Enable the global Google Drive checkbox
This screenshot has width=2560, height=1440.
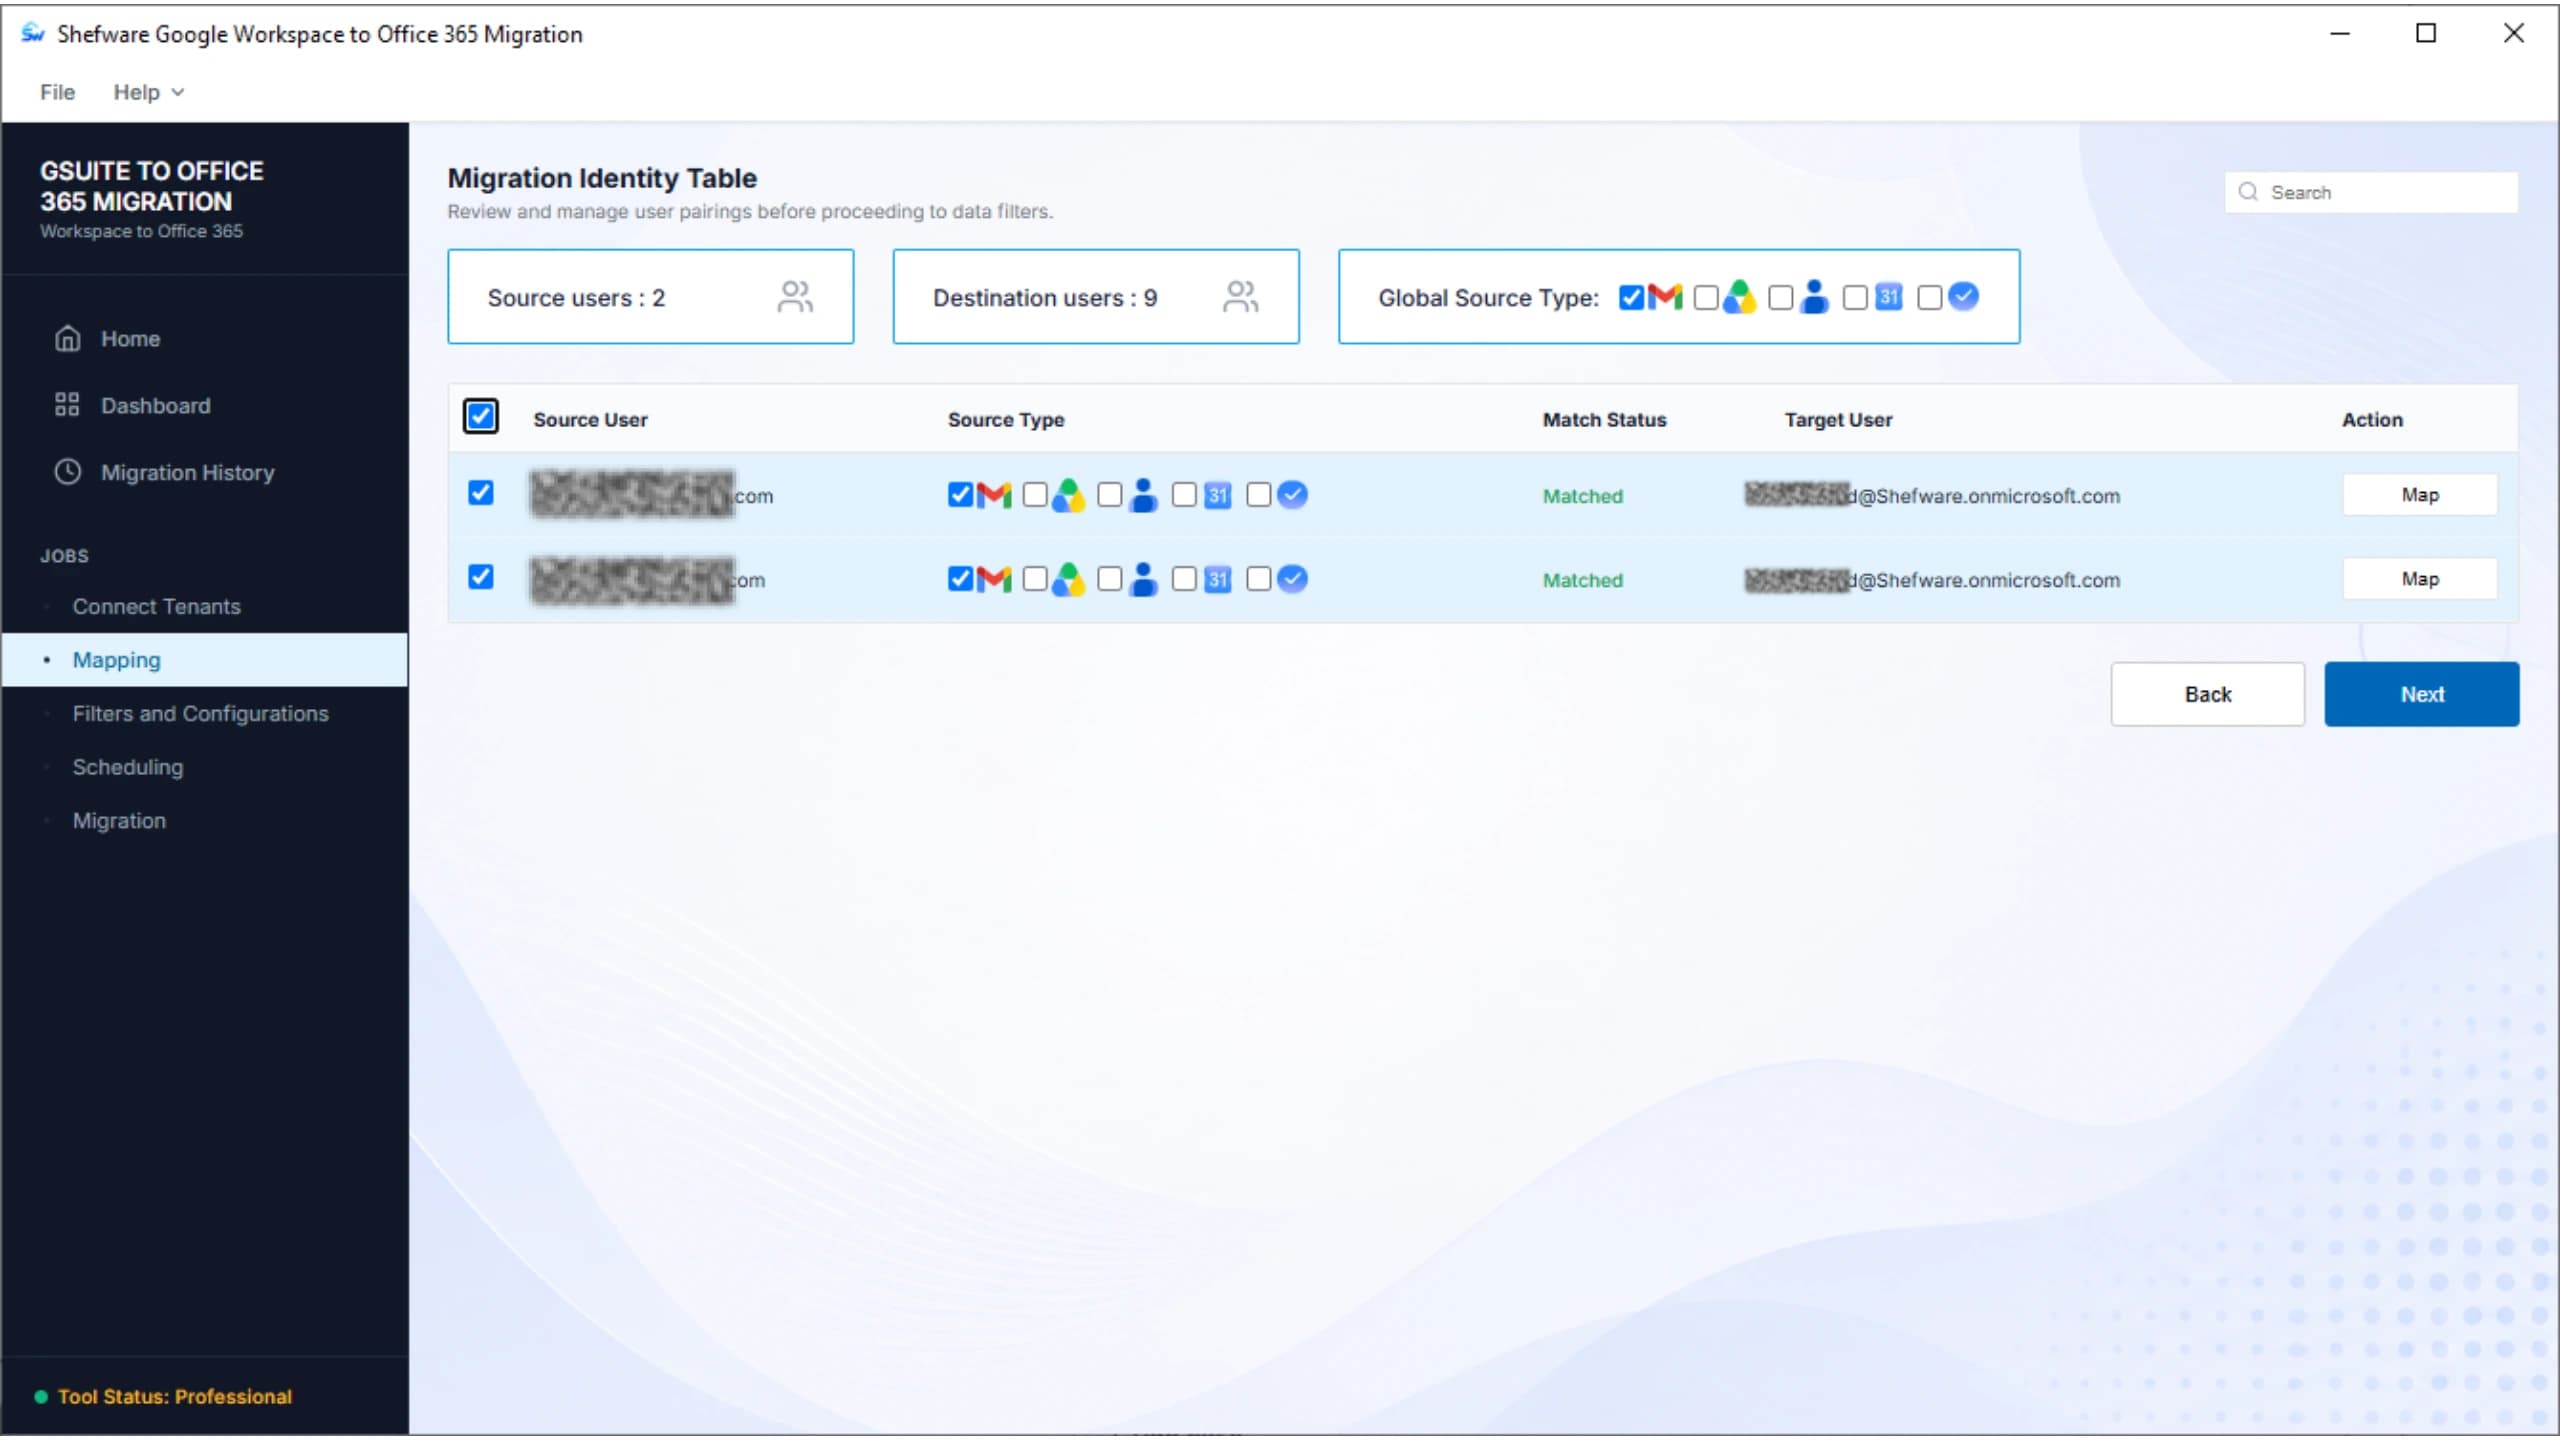point(1706,297)
